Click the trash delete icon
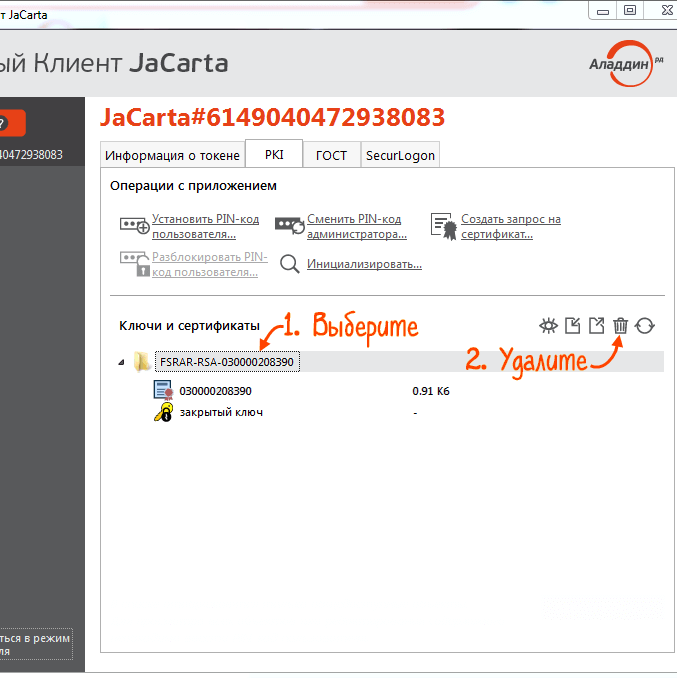 pyautogui.click(x=620, y=325)
